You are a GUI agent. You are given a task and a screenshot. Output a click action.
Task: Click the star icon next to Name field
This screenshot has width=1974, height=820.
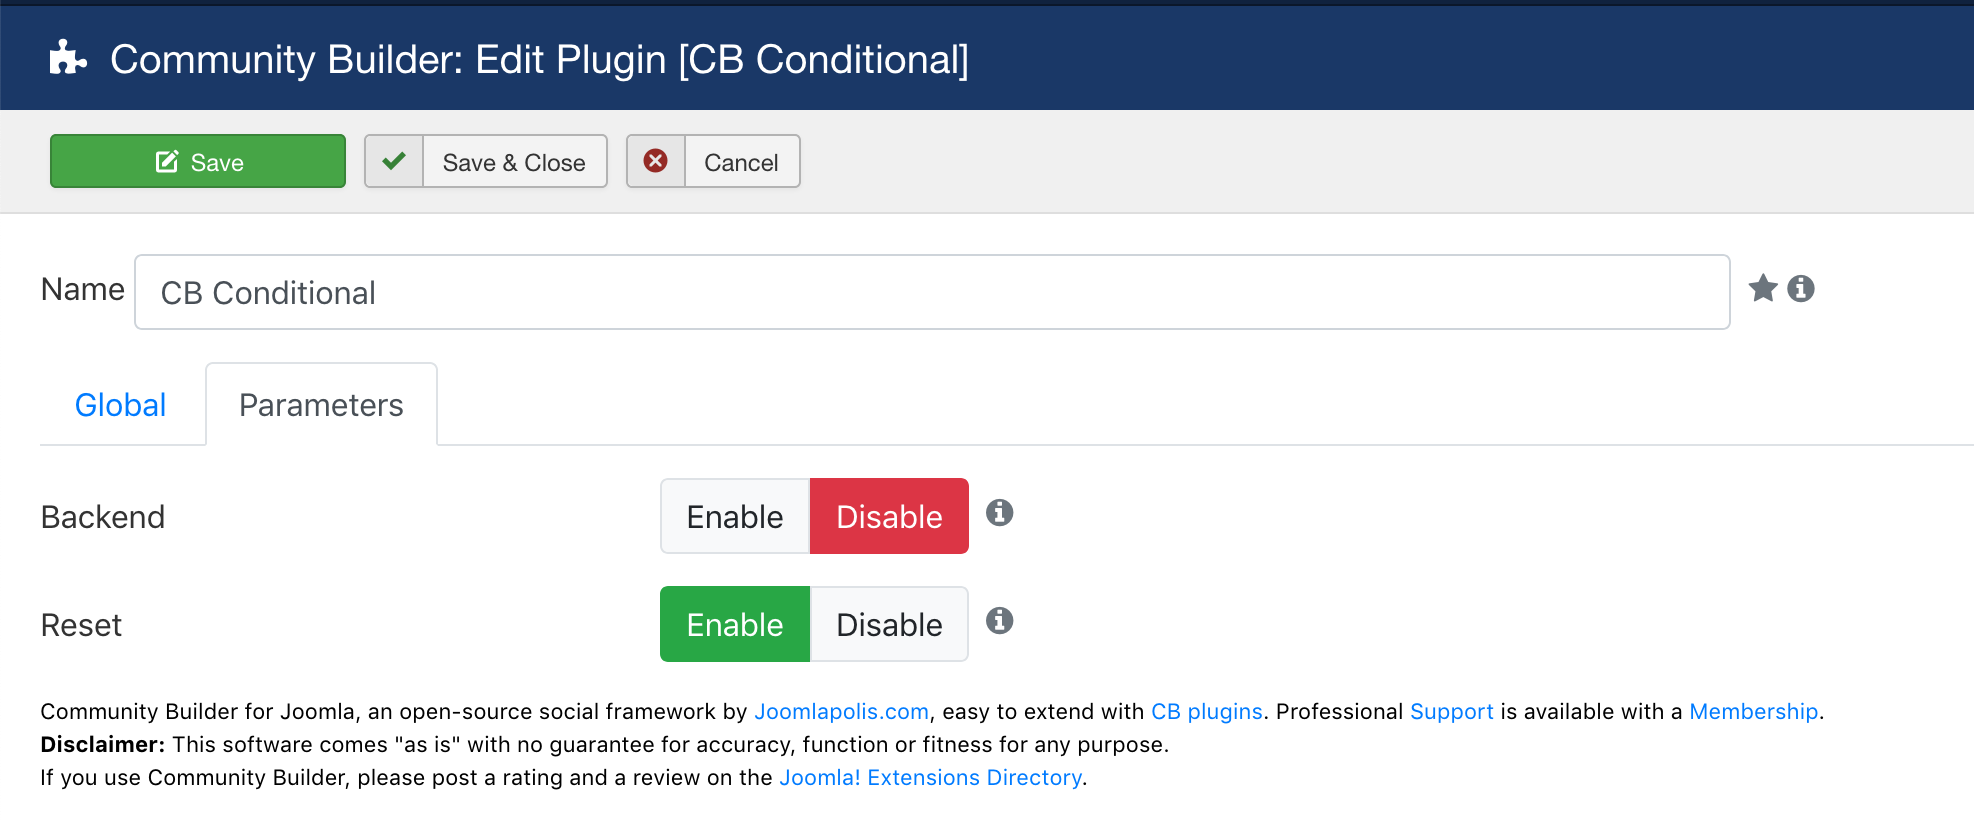pyautogui.click(x=1763, y=289)
